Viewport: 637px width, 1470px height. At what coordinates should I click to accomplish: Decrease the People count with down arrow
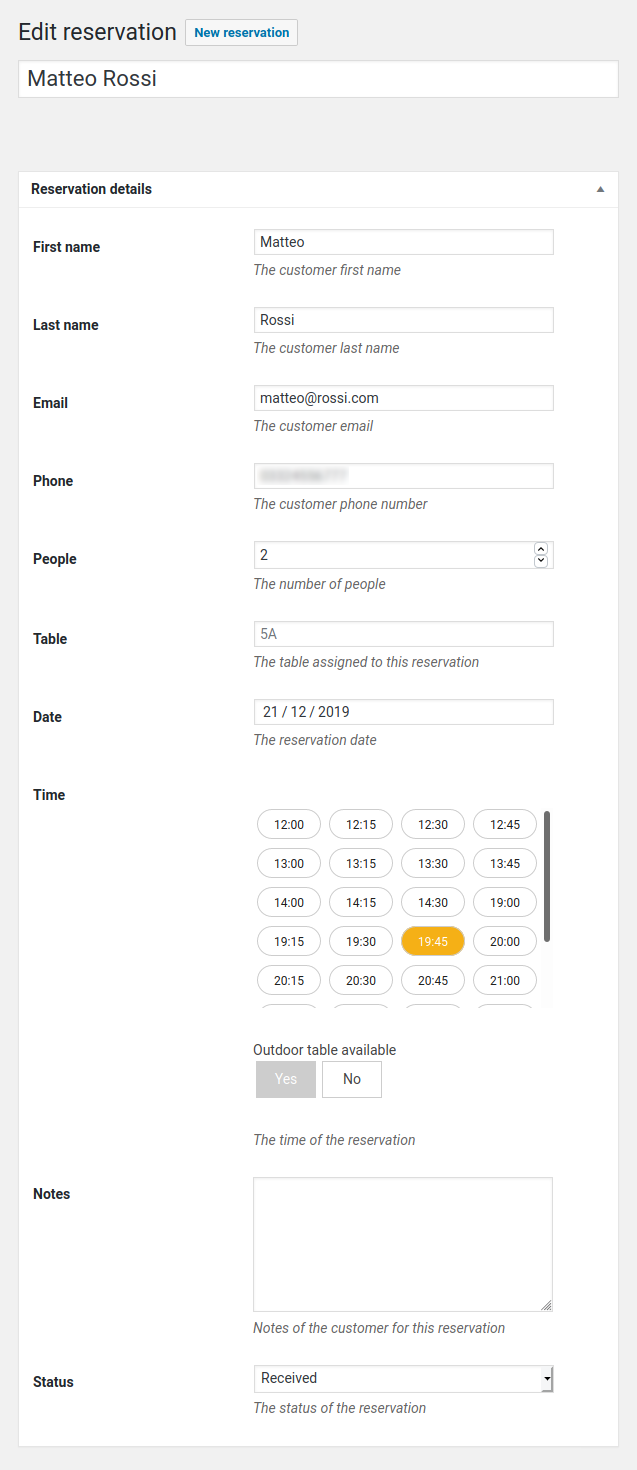[541, 561]
